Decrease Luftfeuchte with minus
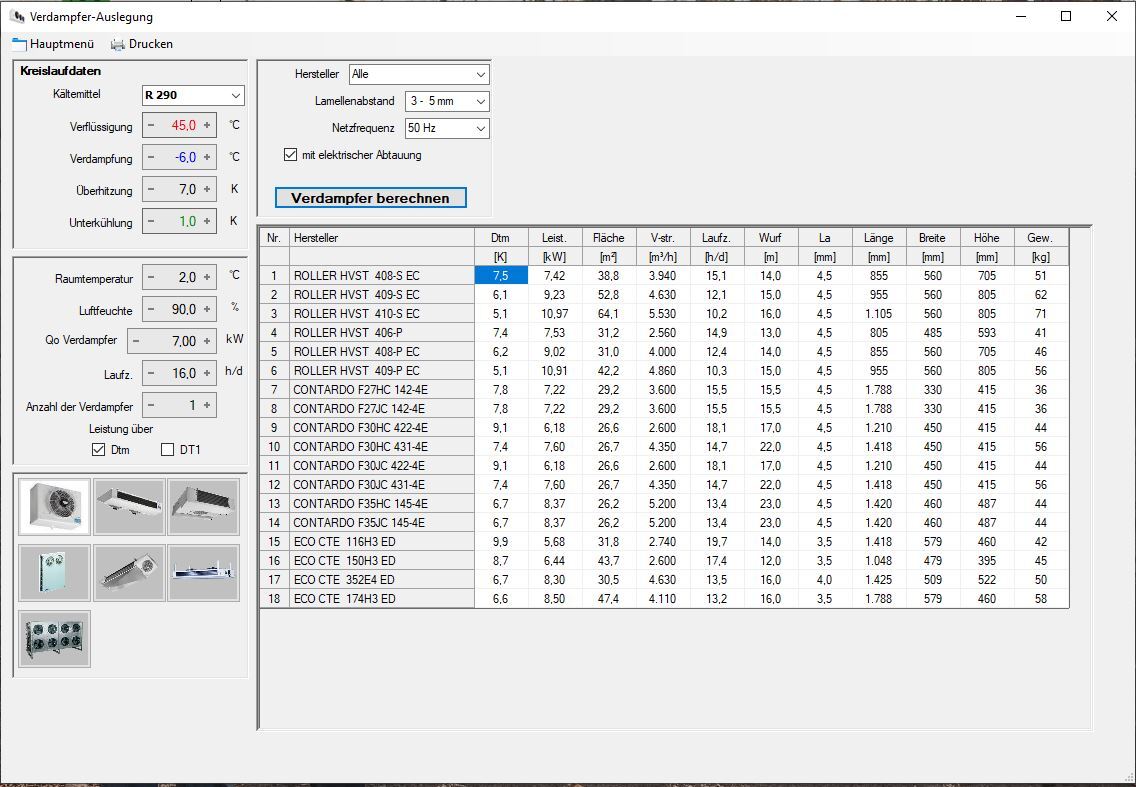 [151, 309]
